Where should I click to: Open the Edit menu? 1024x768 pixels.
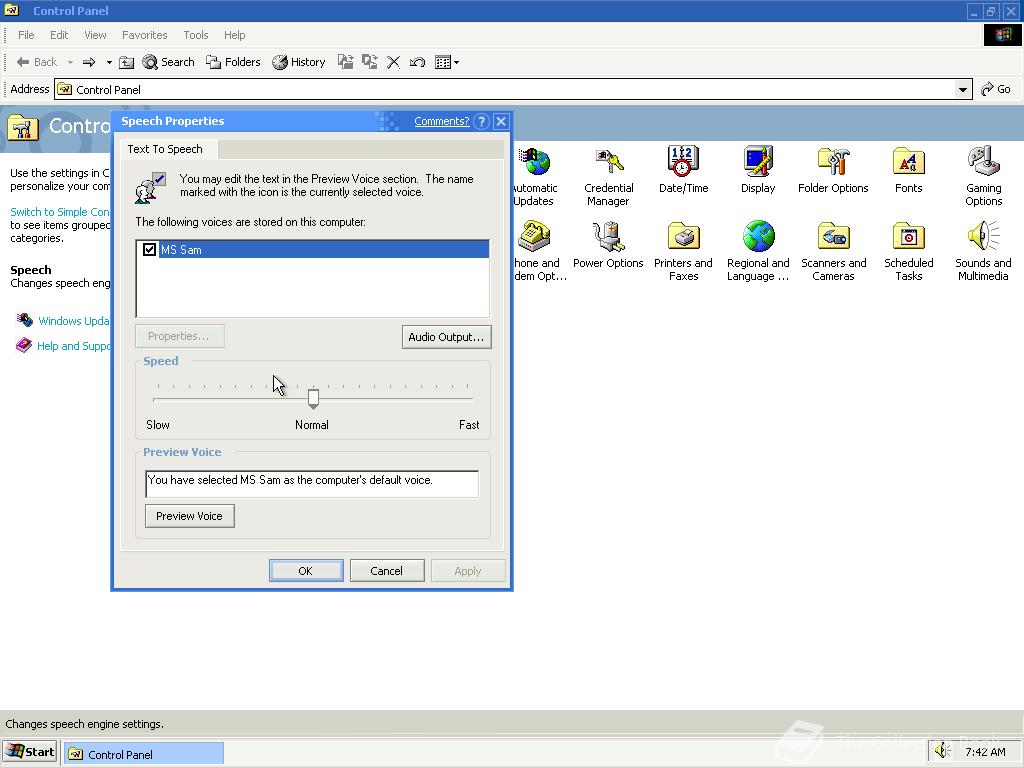coord(59,35)
